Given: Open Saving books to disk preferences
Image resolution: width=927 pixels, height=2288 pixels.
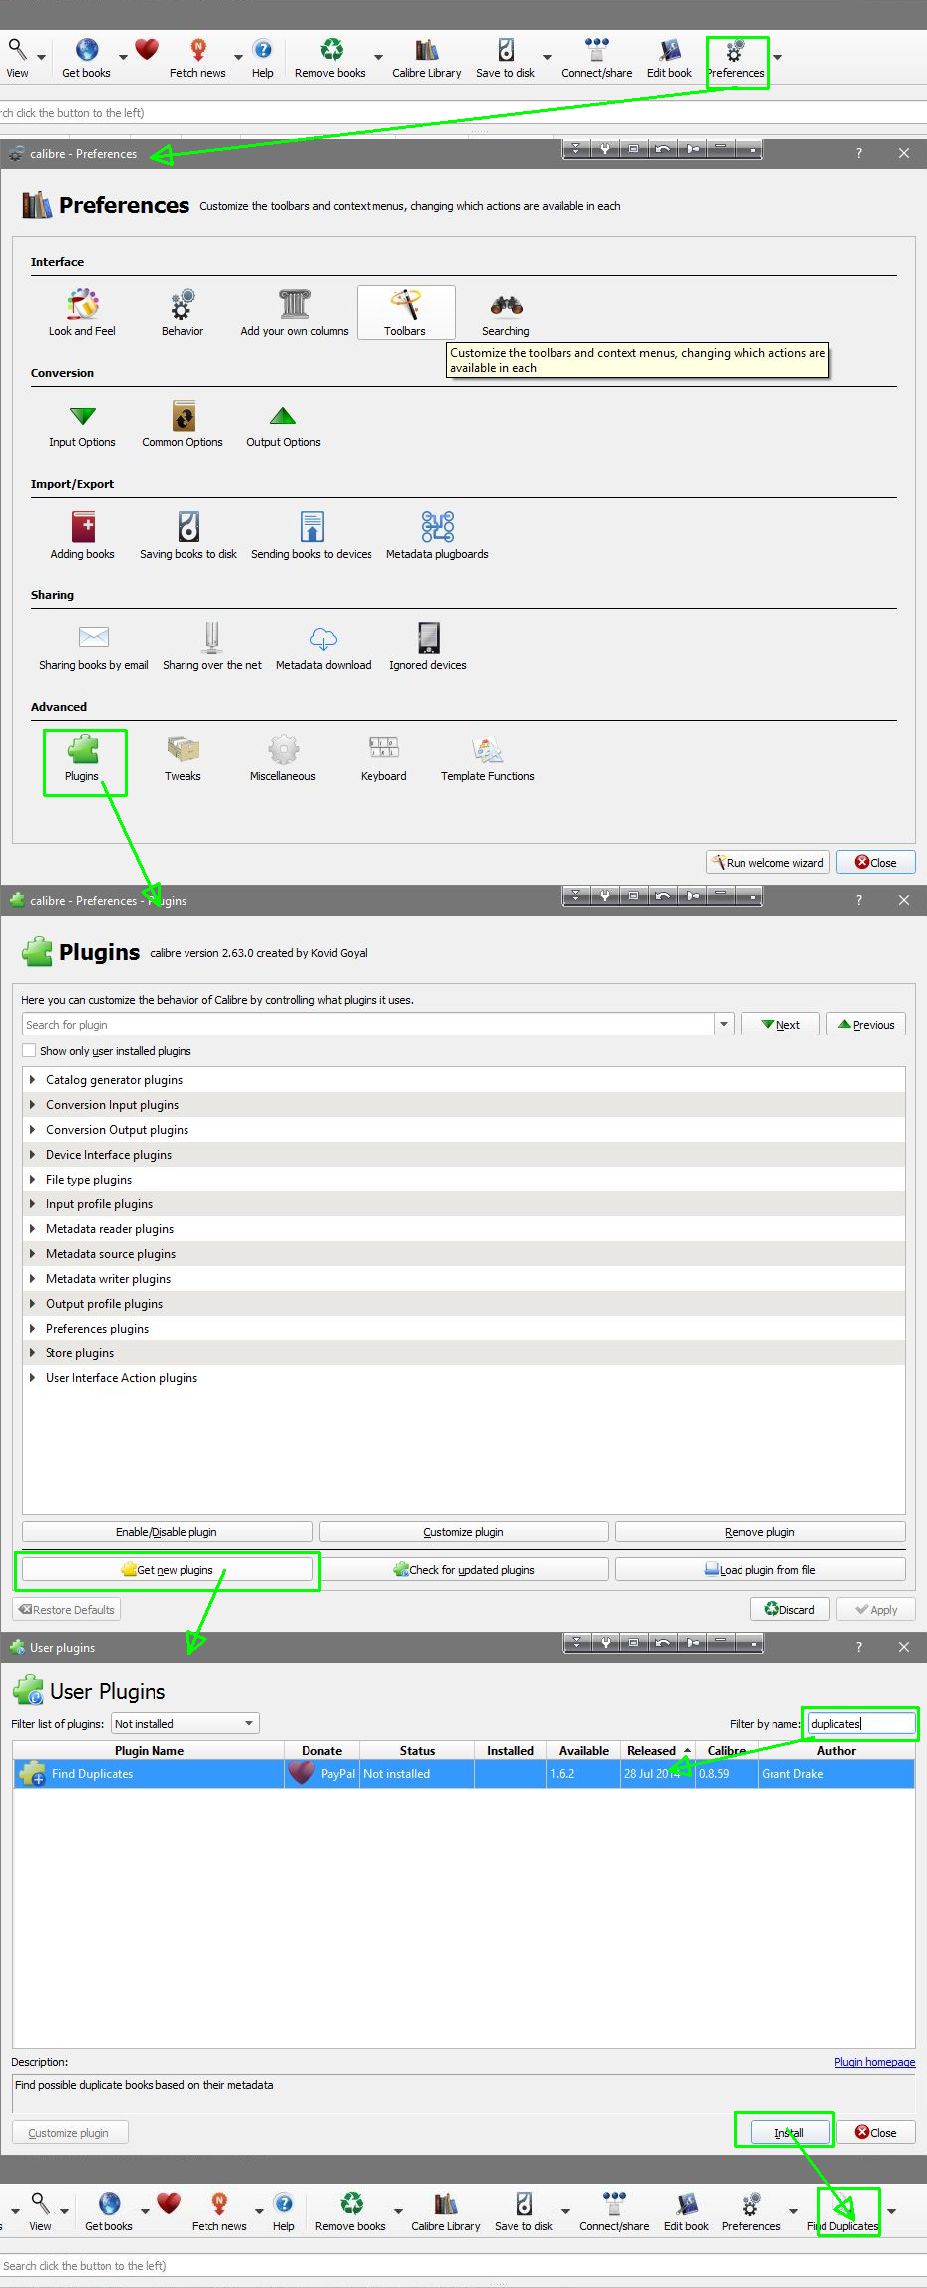Looking at the screenshot, I should pyautogui.click(x=188, y=536).
